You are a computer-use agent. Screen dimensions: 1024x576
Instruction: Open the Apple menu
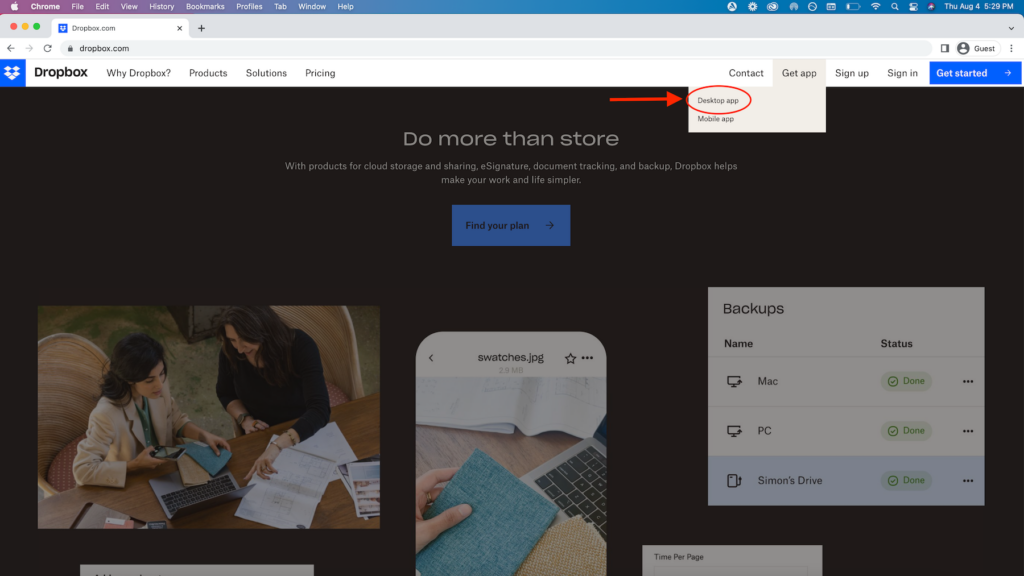point(14,7)
